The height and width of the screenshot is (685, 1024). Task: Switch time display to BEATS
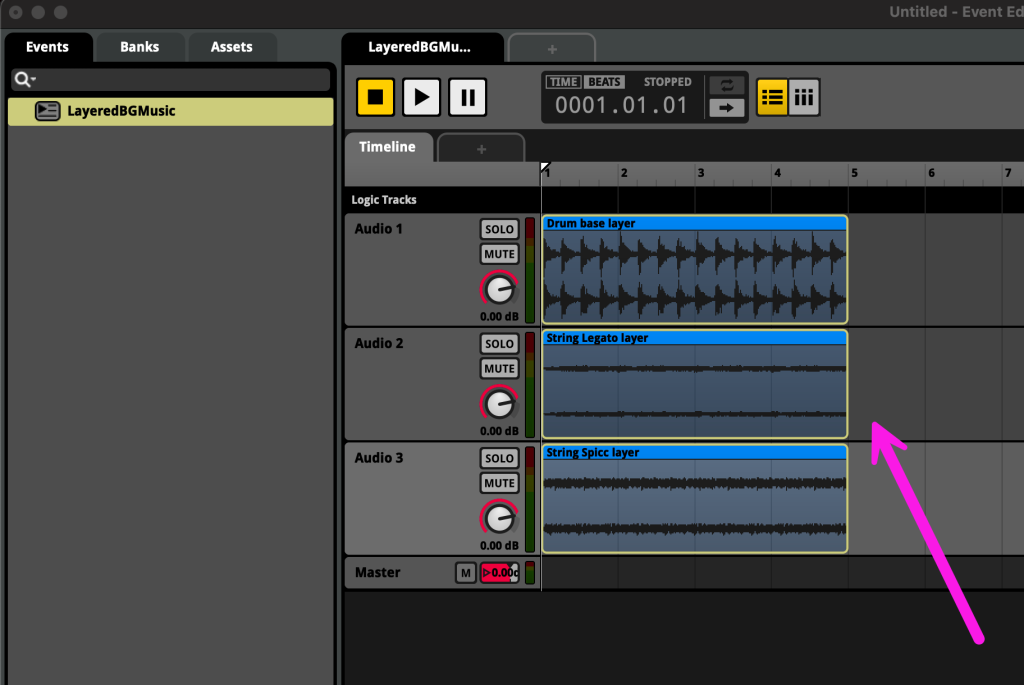pos(604,82)
